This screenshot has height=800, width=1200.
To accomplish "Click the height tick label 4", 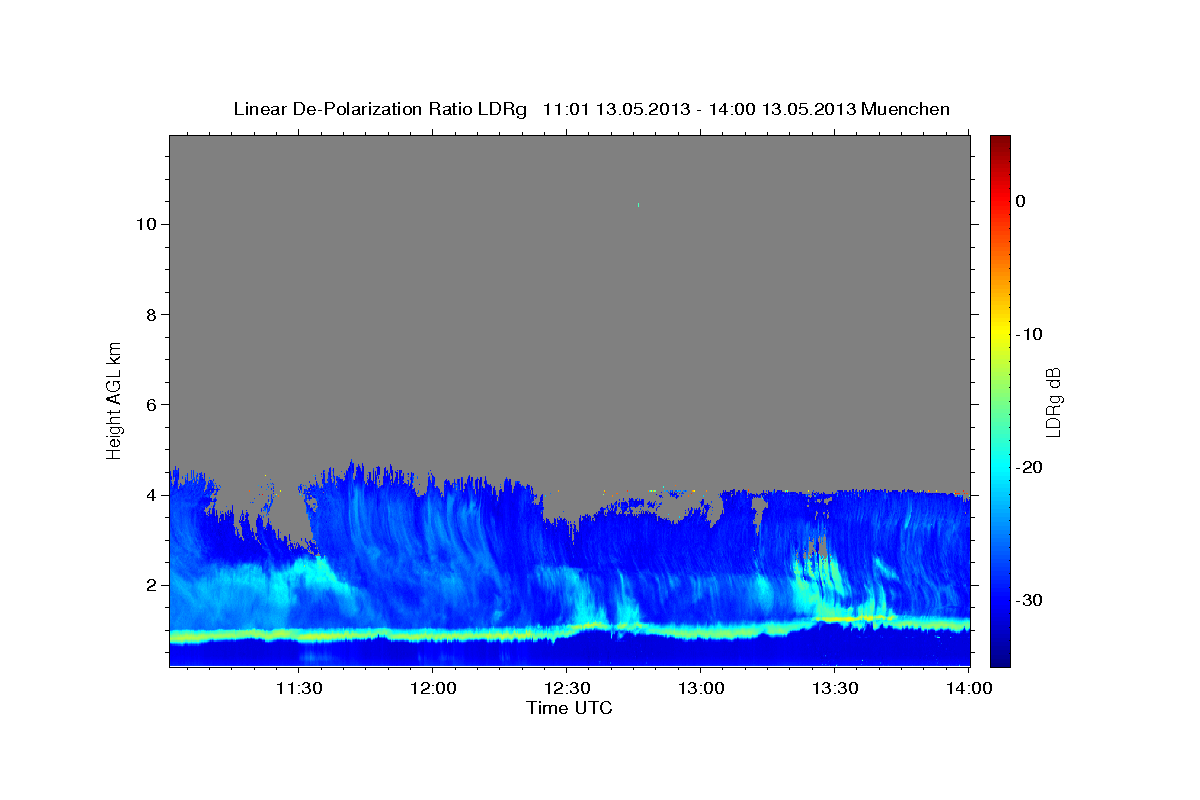I will coord(149,494).
